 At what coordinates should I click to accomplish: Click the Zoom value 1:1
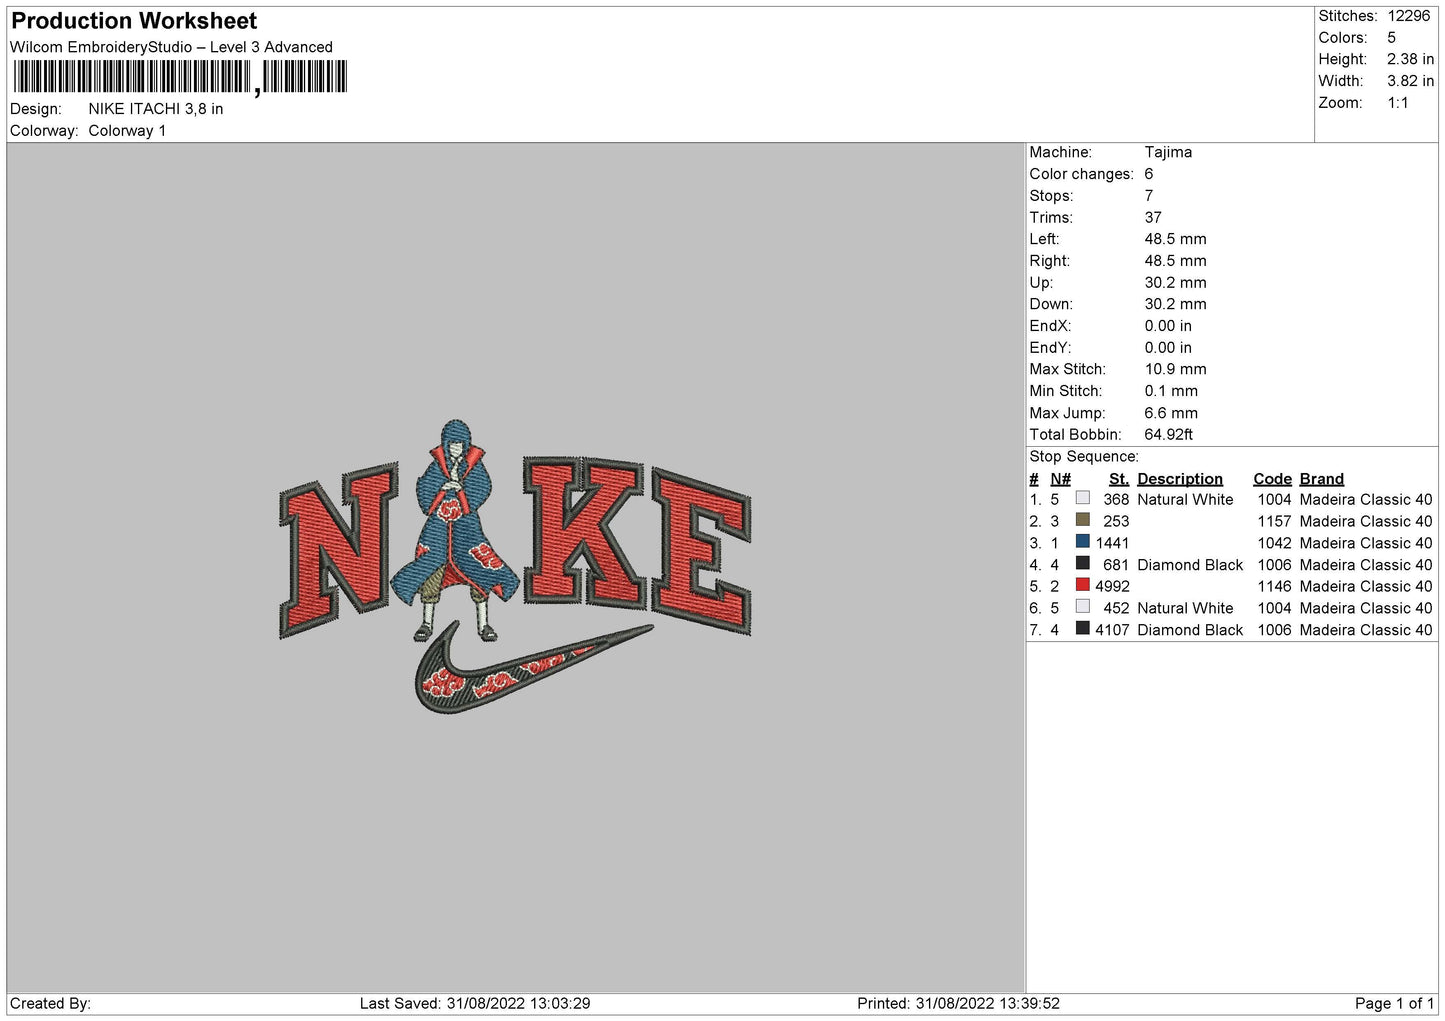pos(1398,103)
